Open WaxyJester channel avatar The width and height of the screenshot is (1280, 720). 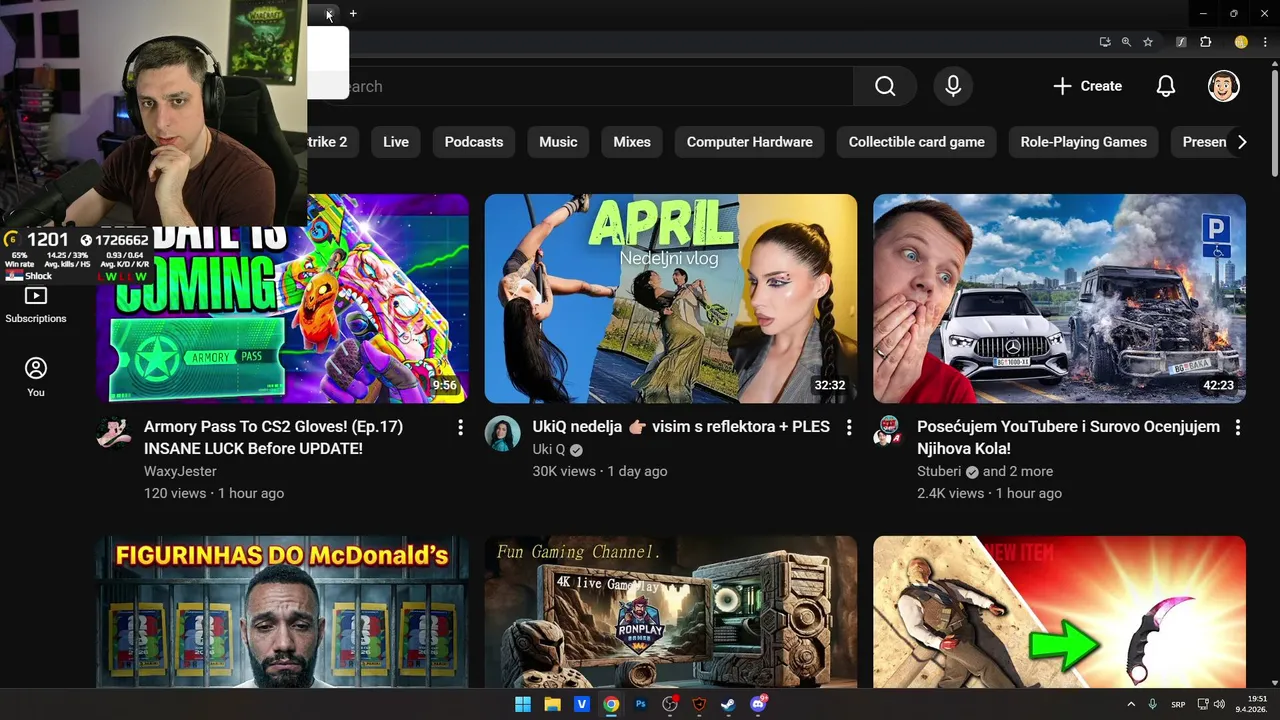tap(114, 434)
